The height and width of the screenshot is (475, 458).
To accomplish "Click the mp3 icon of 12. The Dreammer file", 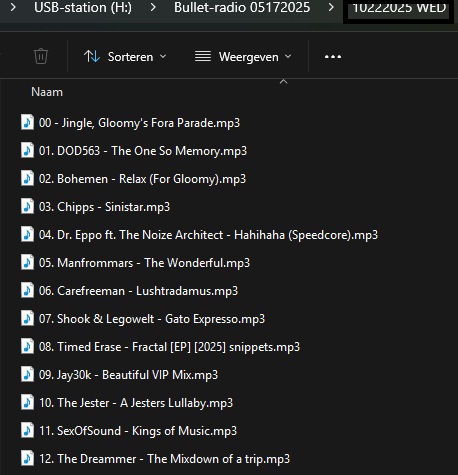I will click(x=27, y=458).
